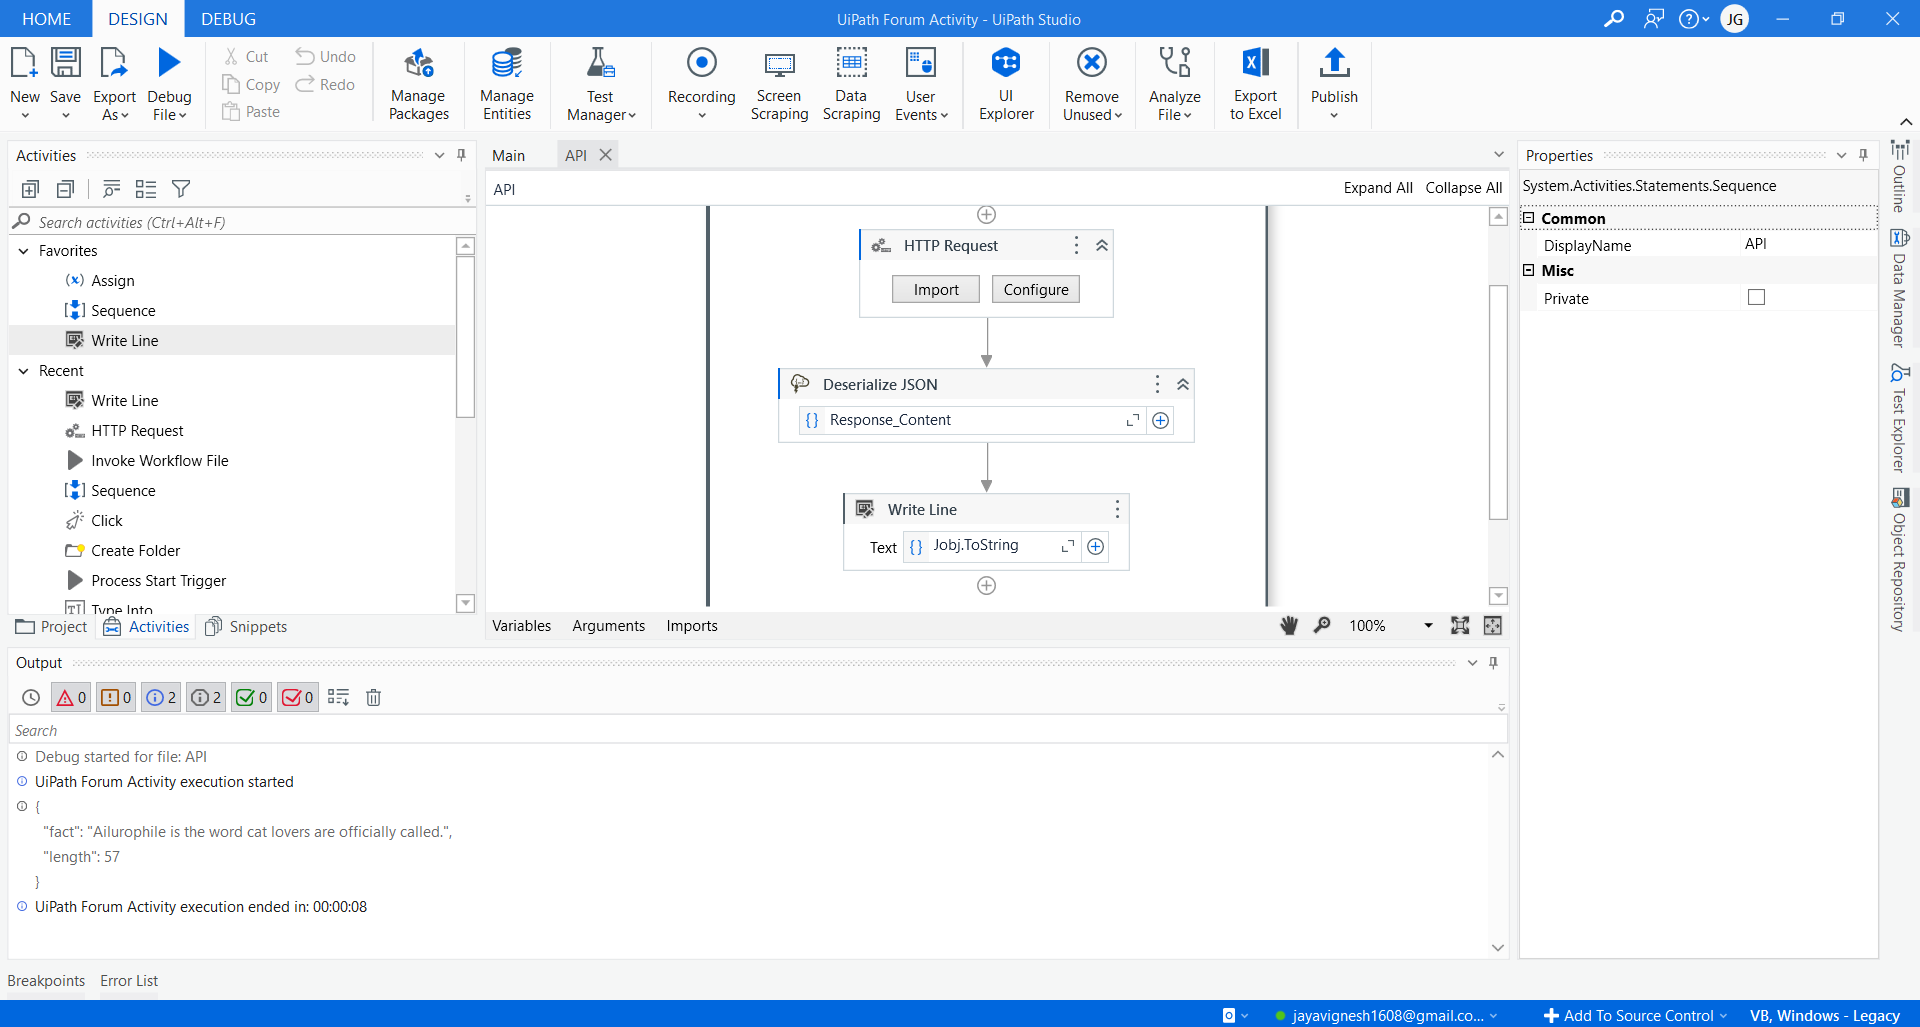1920x1027 pixels.
Task: Open the Publish dropdown arrow
Action: coord(1334,115)
